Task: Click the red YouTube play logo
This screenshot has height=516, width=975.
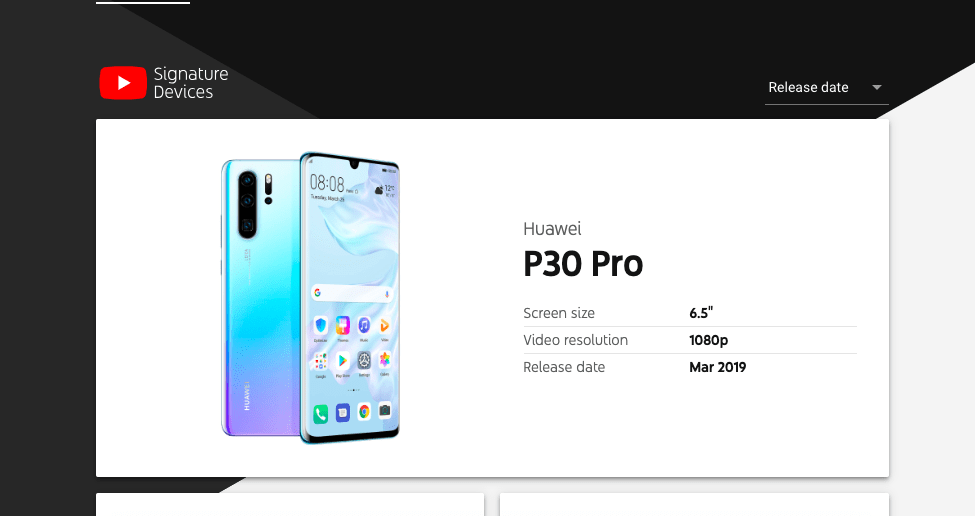Action: 123,83
